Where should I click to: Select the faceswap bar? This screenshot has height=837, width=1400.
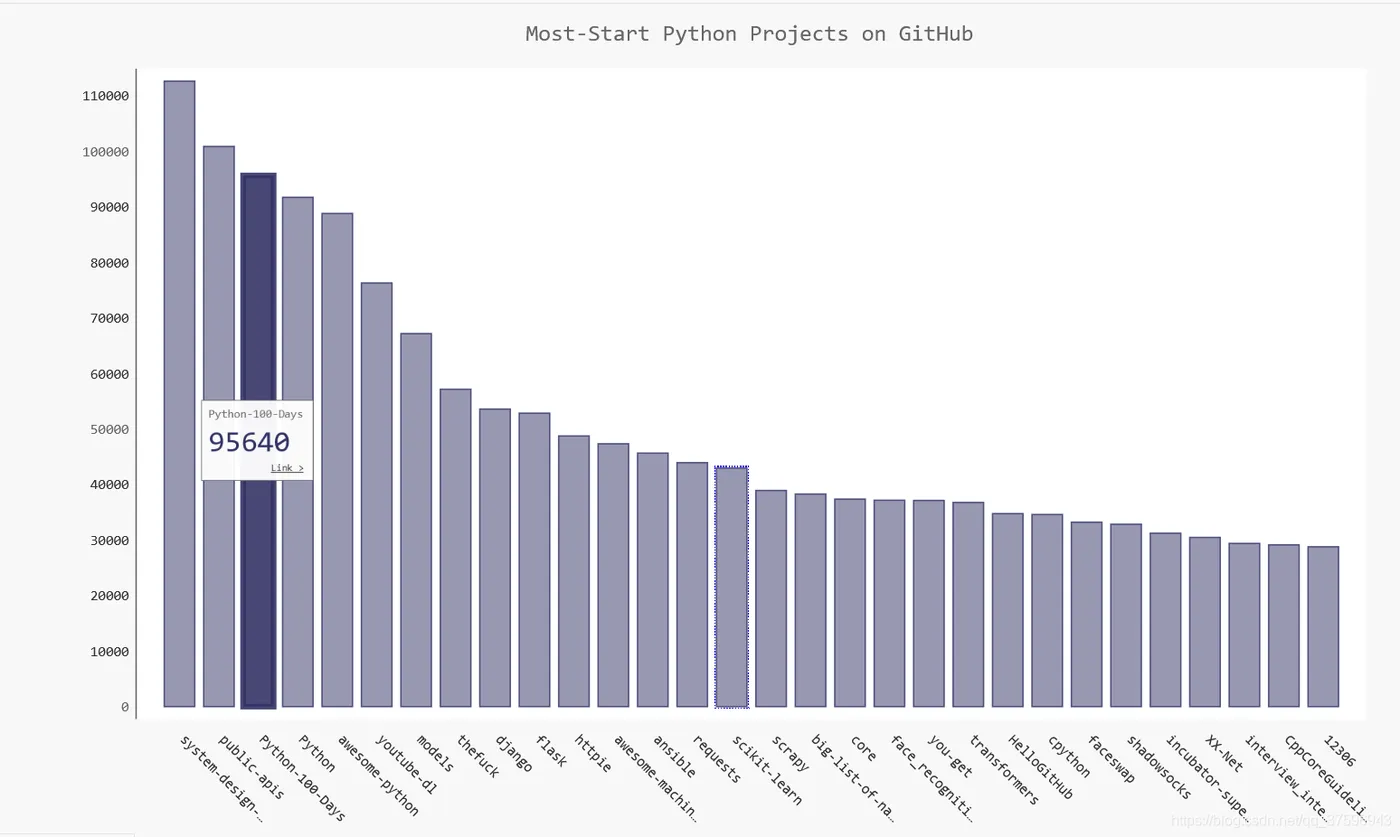pyautogui.click(x=1087, y=615)
